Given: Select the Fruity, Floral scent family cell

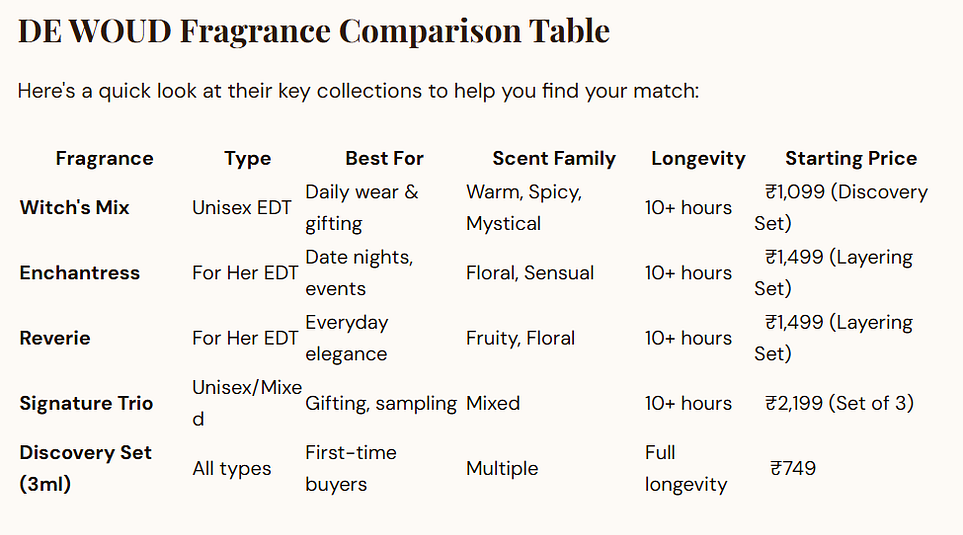Looking at the screenshot, I should pyautogui.click(x=520, y=338).
